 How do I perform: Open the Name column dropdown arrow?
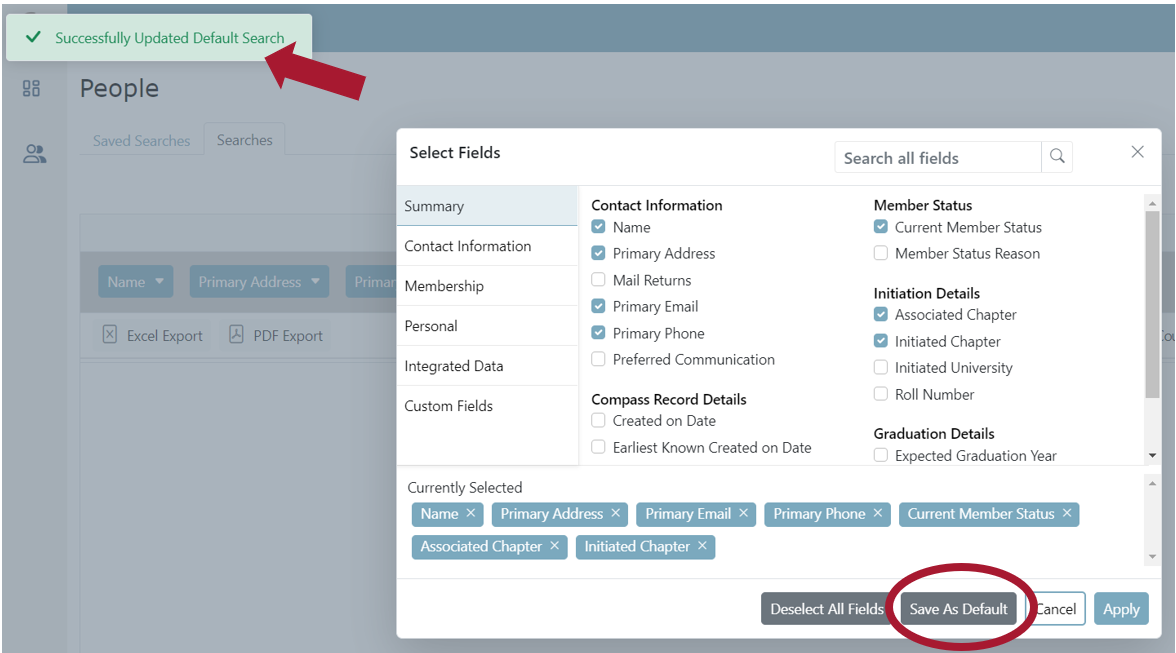pyautogui.click(x=159, y=281)
